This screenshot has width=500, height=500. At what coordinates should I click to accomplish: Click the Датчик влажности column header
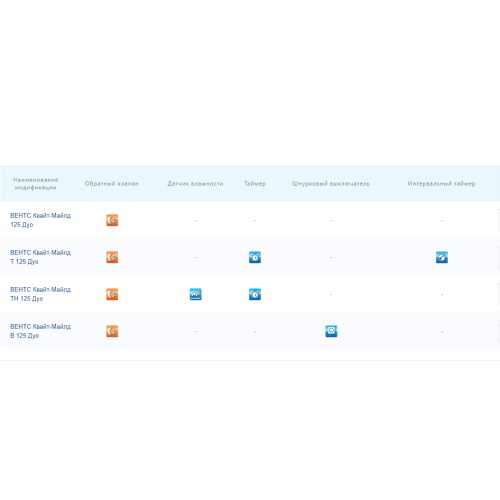(x=195, y=183)
